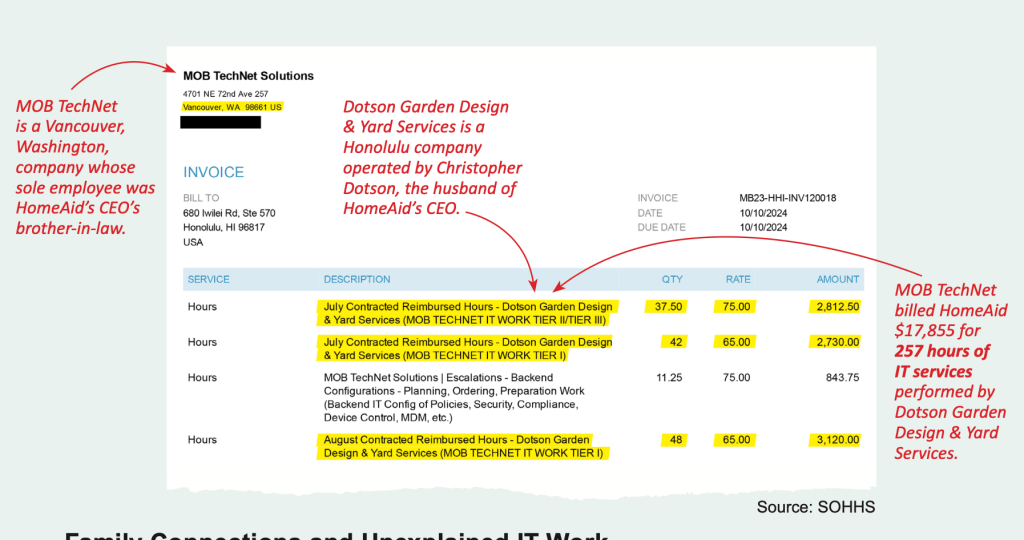The image size is (1024, 540).
Task: Select the July TIER II/TIER III description
Action: click(468, 313)
